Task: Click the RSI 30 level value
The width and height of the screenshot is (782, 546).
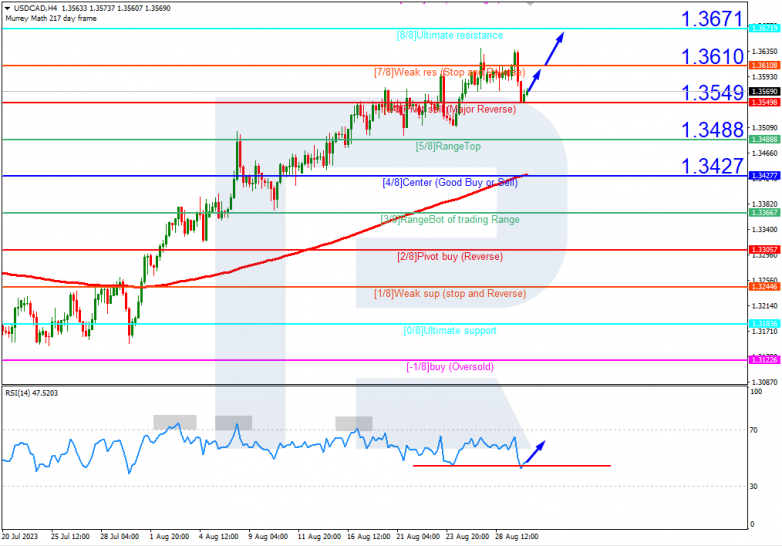Action: (754, 486)
